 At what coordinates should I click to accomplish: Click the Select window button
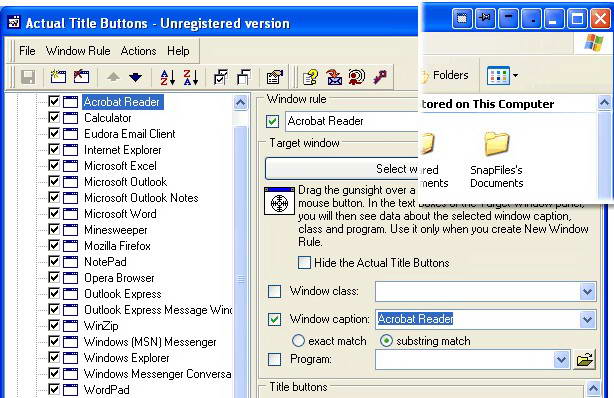342,169
